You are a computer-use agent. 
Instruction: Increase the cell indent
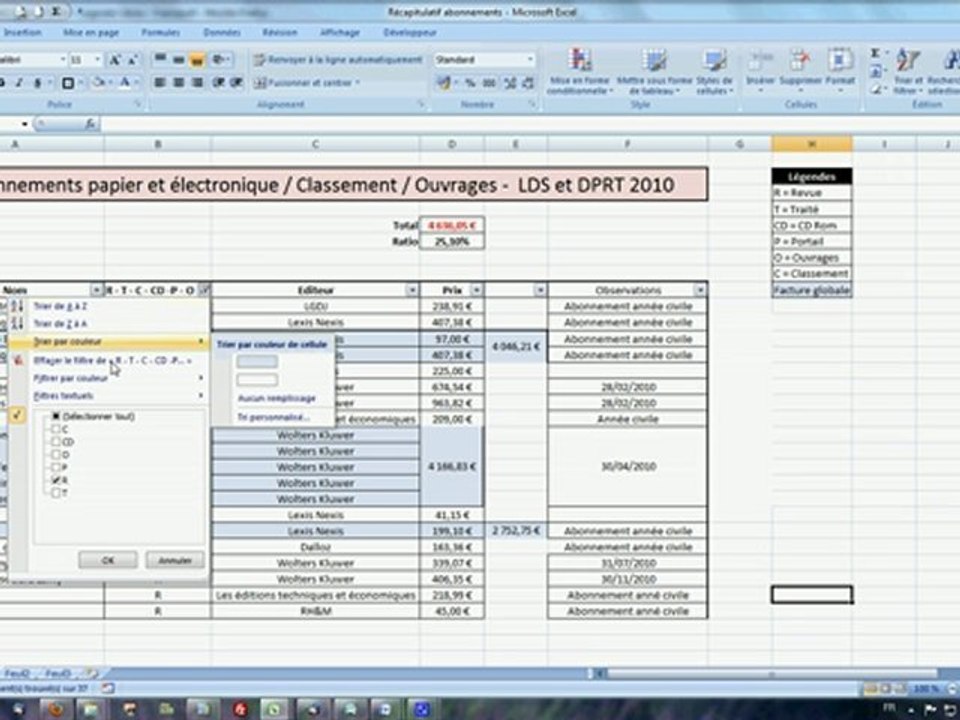237,82
